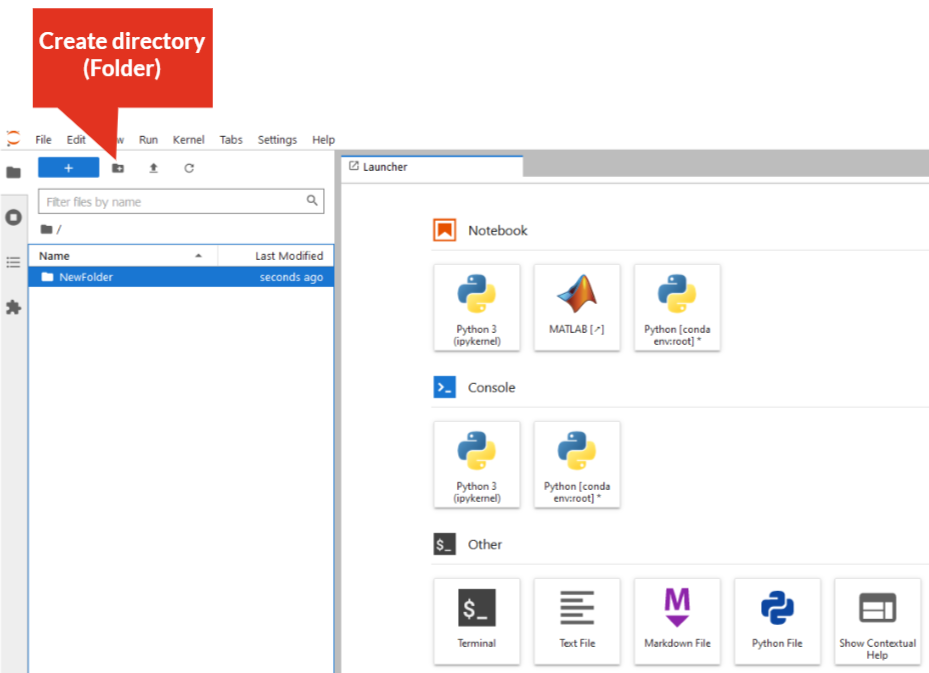Create a new Text File
Image resolution: width=929 pixels, height=673 pixels.
tap(577, 622)
